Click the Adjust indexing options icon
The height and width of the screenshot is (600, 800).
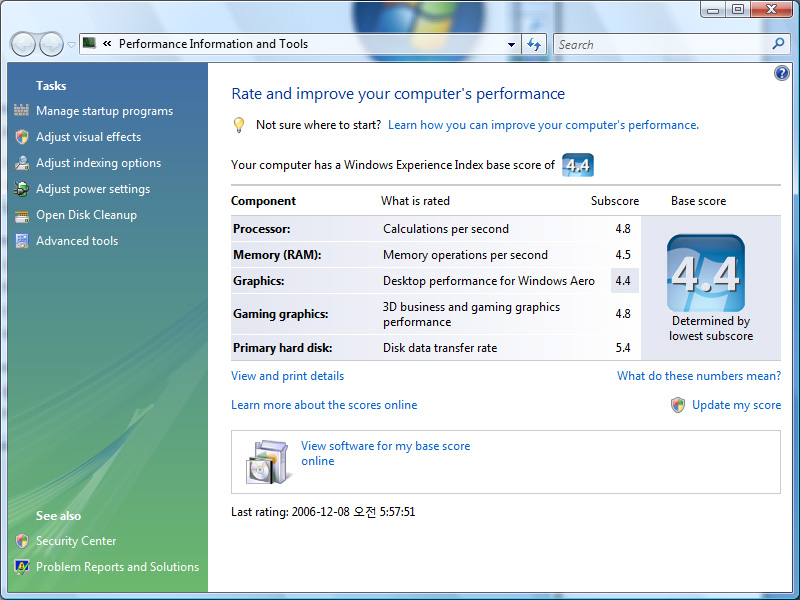pos(21,163)
